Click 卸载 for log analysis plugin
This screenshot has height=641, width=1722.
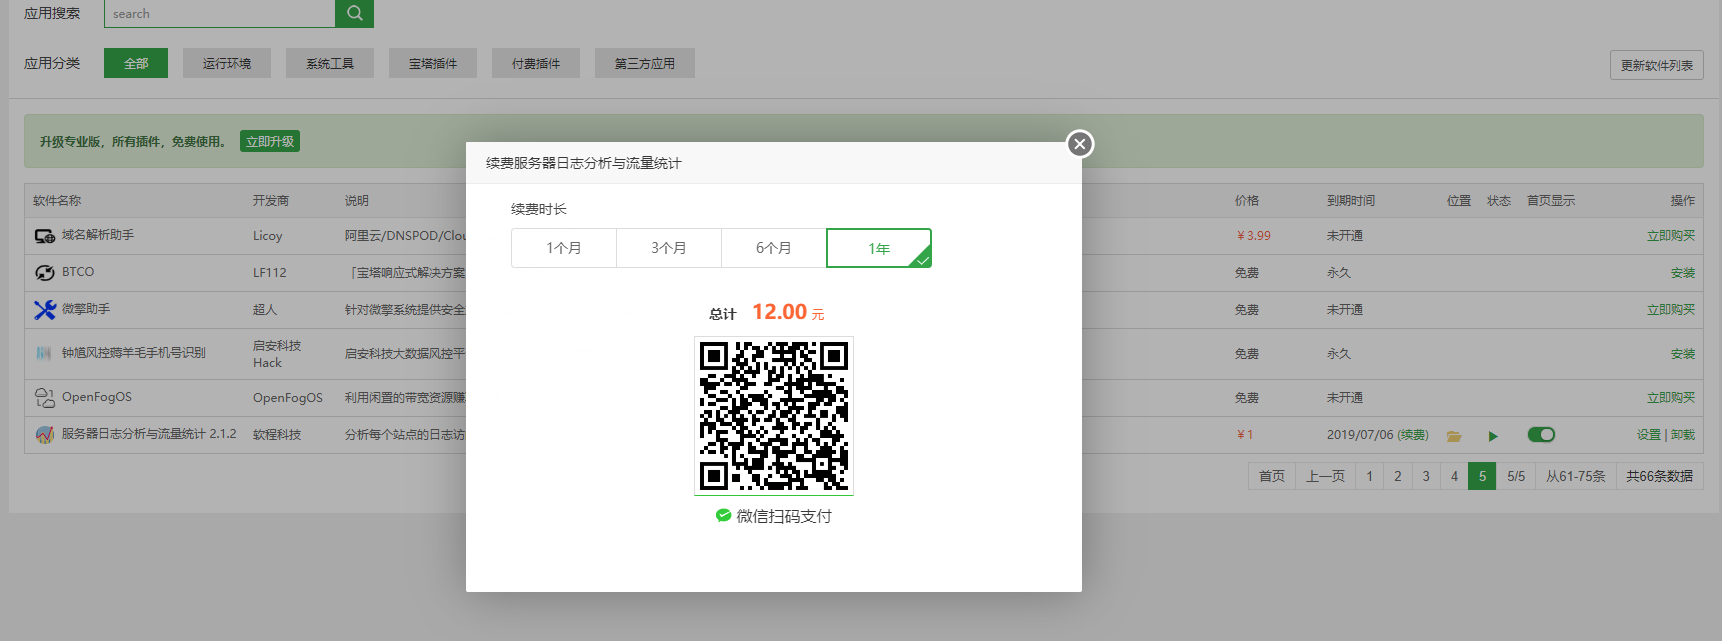(x=1683, y=435)
